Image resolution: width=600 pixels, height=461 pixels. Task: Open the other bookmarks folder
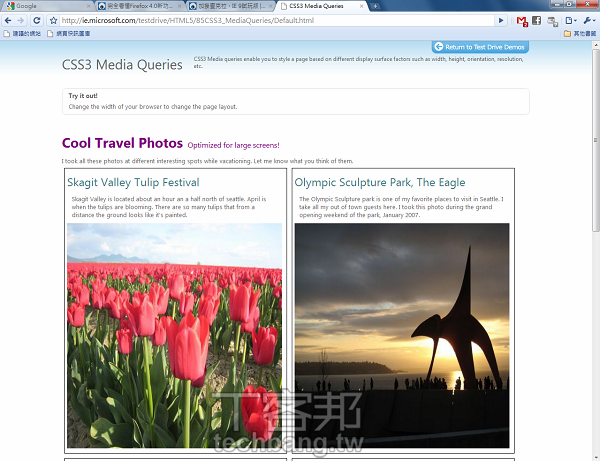point(581,33)
